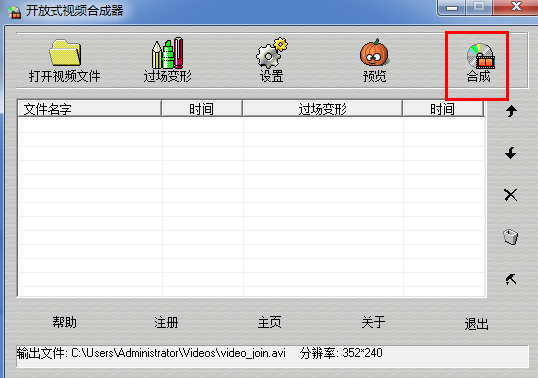
Task: Click the 过场变形 column header
Action: click(x=323, y=109)
